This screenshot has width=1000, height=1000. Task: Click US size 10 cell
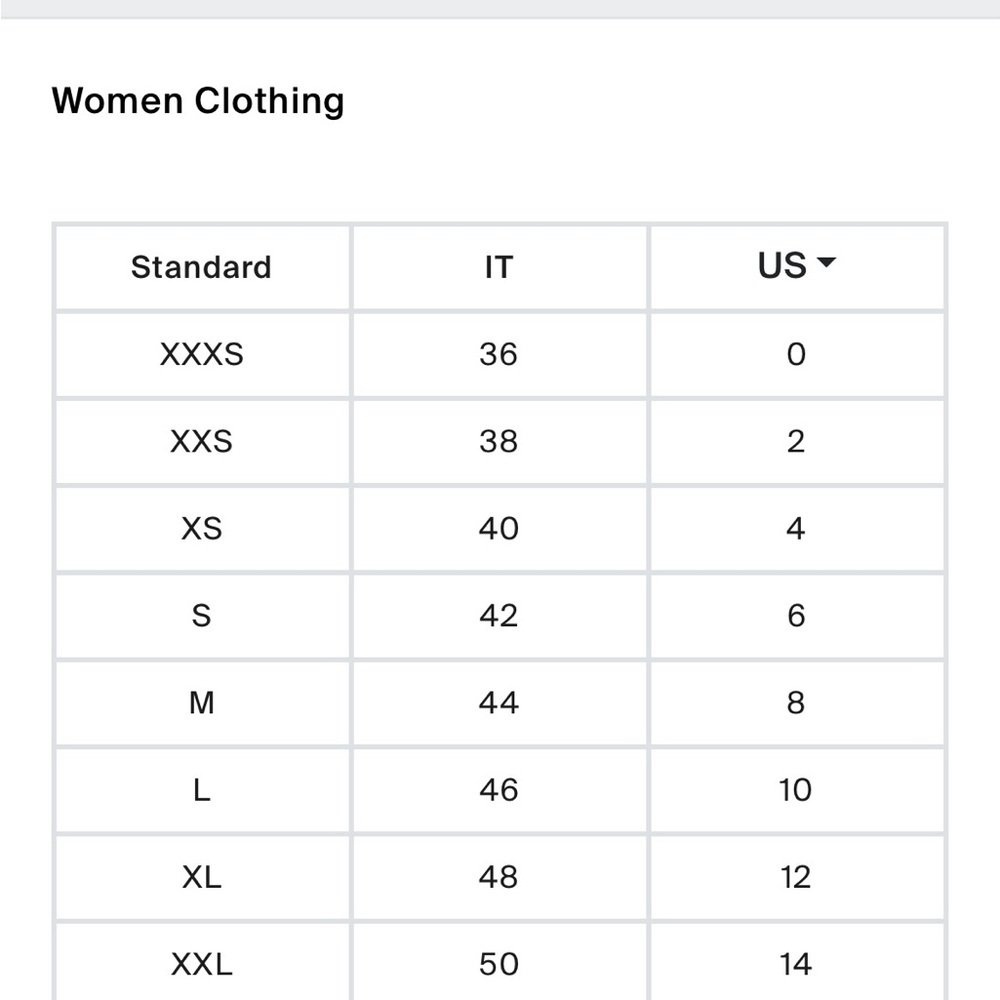point(797,791)
